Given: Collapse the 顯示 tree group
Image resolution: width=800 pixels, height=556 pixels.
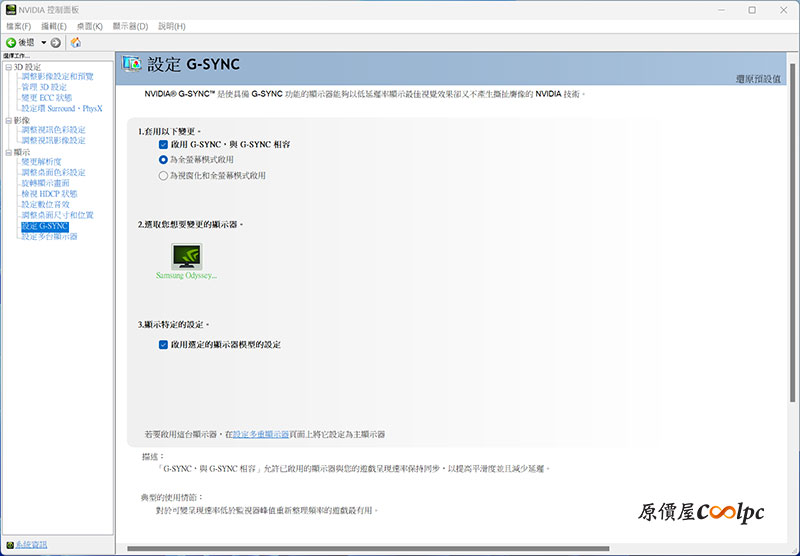Looking at the screenshot, I should pyautogui.click(x=8, y=153).
